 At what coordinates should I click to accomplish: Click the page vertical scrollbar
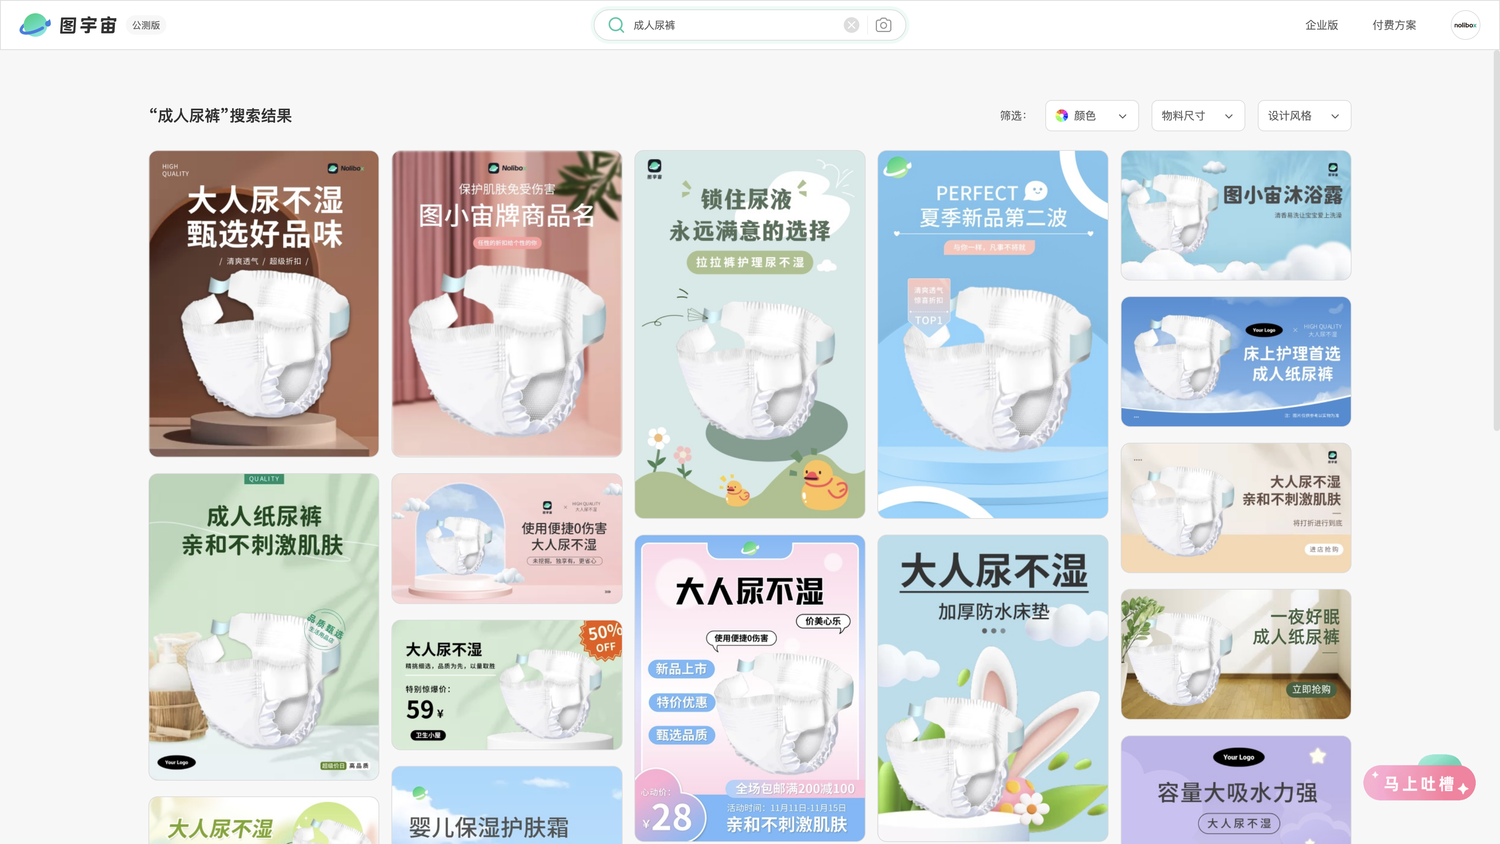point(1496,240)
